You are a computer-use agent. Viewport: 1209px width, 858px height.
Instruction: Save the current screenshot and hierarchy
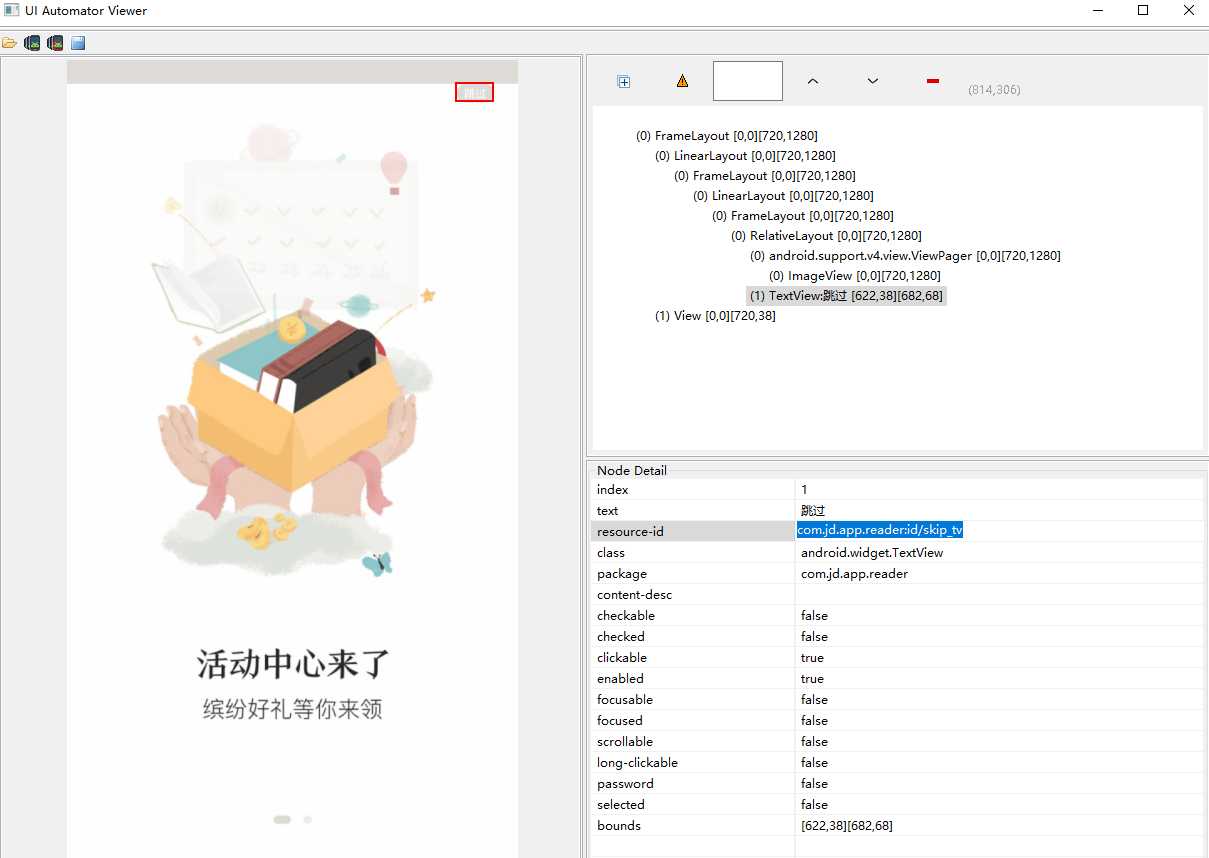pyautogui.click(x=77, y=42)
